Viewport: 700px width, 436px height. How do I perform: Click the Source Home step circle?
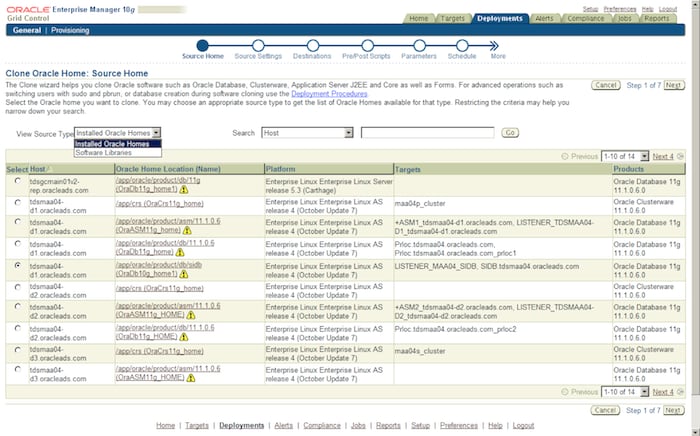202,46
